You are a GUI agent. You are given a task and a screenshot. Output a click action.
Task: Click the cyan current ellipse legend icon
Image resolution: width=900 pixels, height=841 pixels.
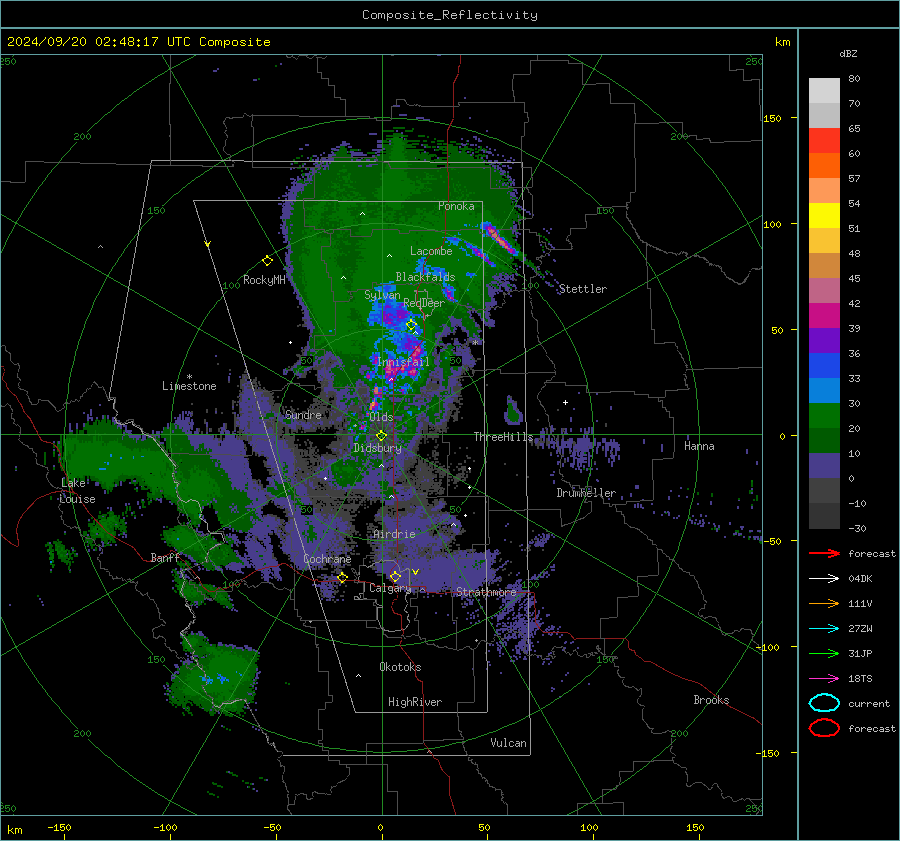(x=824, y=703)
